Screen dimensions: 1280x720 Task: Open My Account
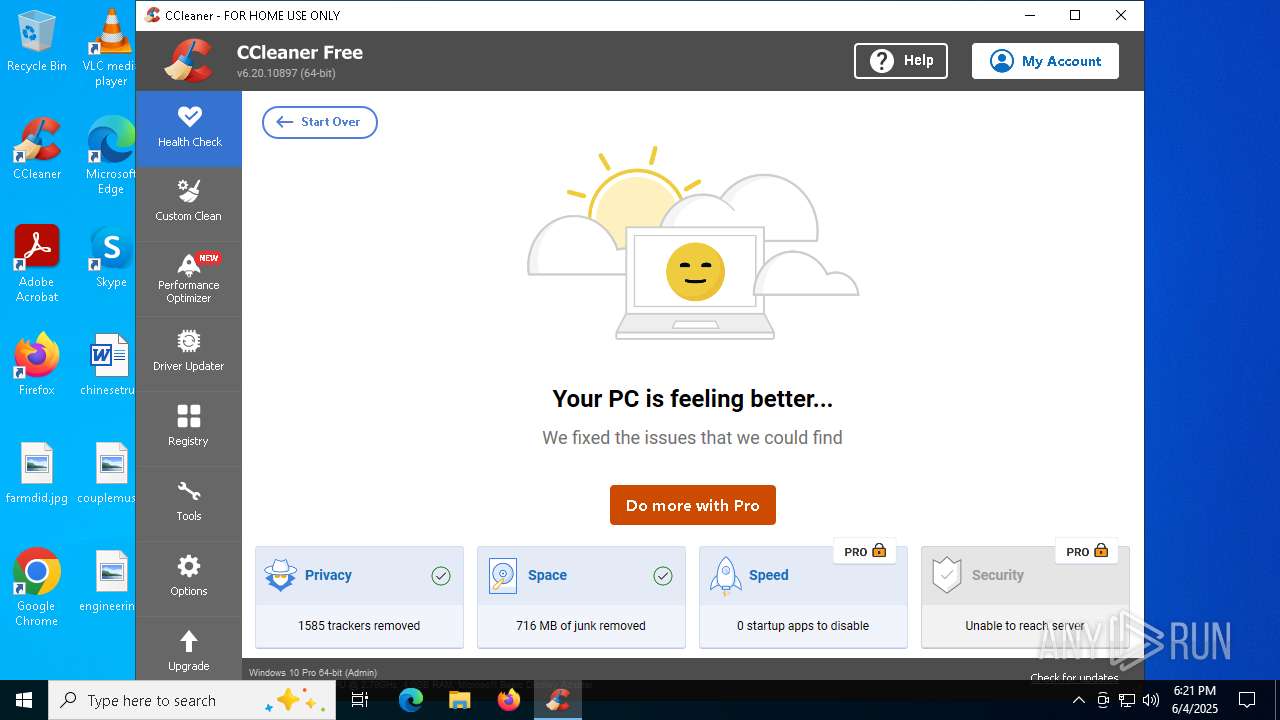click(1045, 61)
